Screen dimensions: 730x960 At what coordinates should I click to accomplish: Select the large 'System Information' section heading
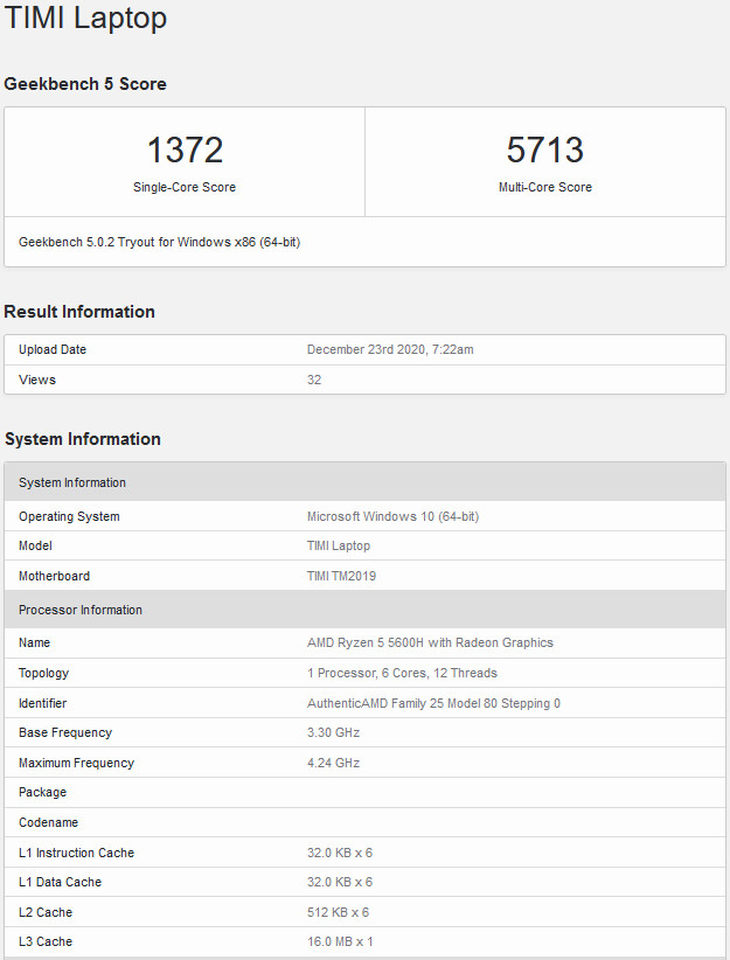point(83,439)
